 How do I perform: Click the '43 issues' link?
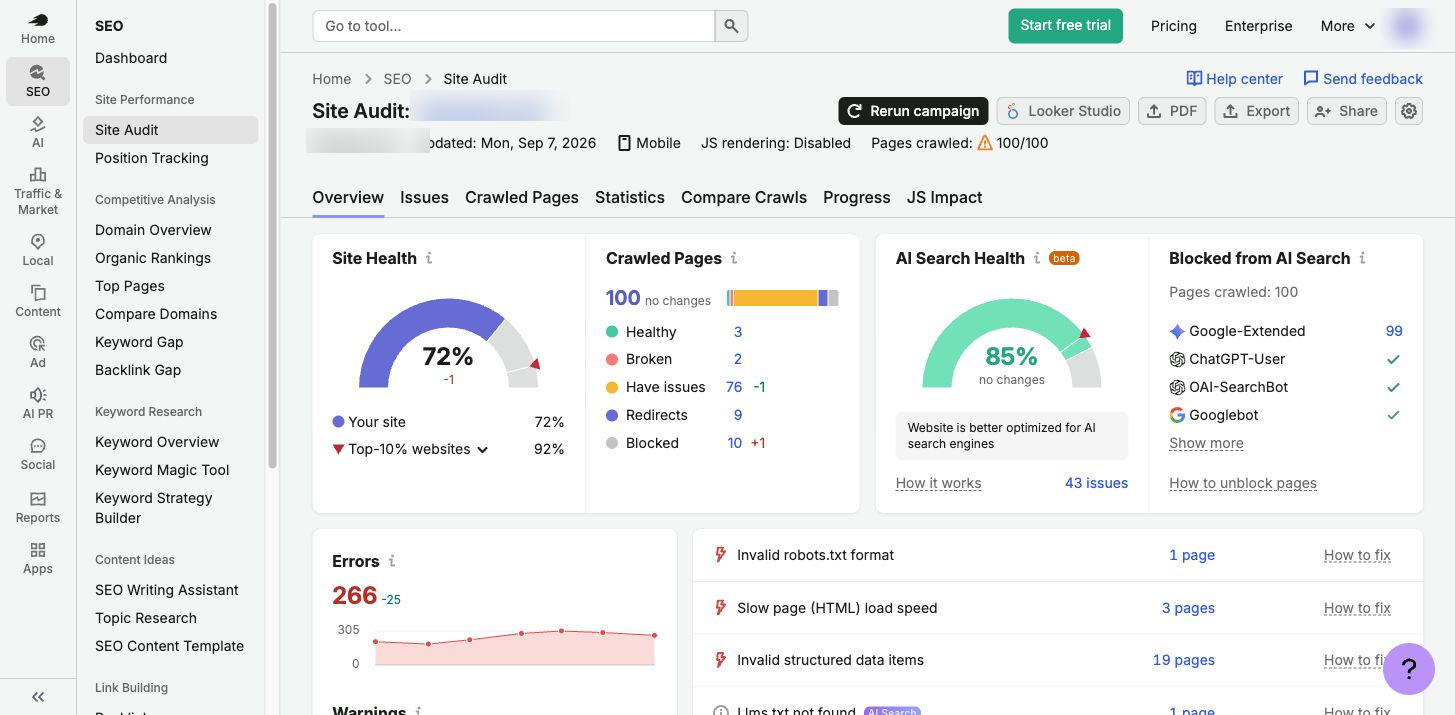[x=1096, y=483]
